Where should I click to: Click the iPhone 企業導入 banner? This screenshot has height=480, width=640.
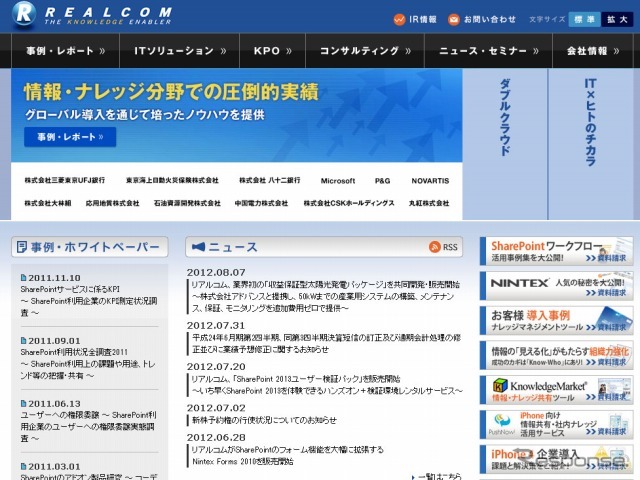click(x=556, y=459)
